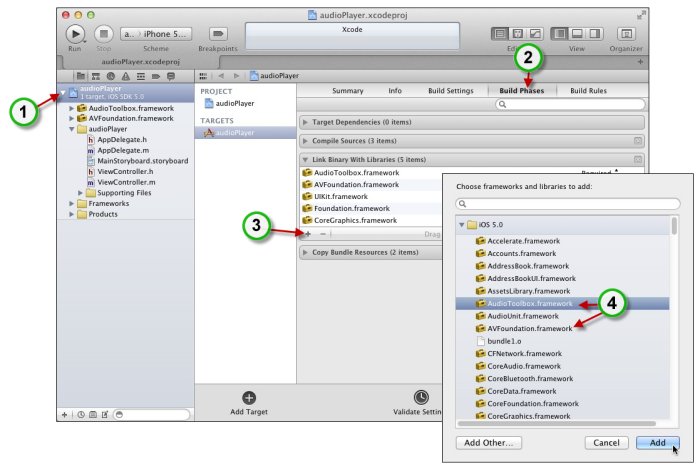Click the framework list vertical scrollbar
700x465 pixels.
point(674,226)
